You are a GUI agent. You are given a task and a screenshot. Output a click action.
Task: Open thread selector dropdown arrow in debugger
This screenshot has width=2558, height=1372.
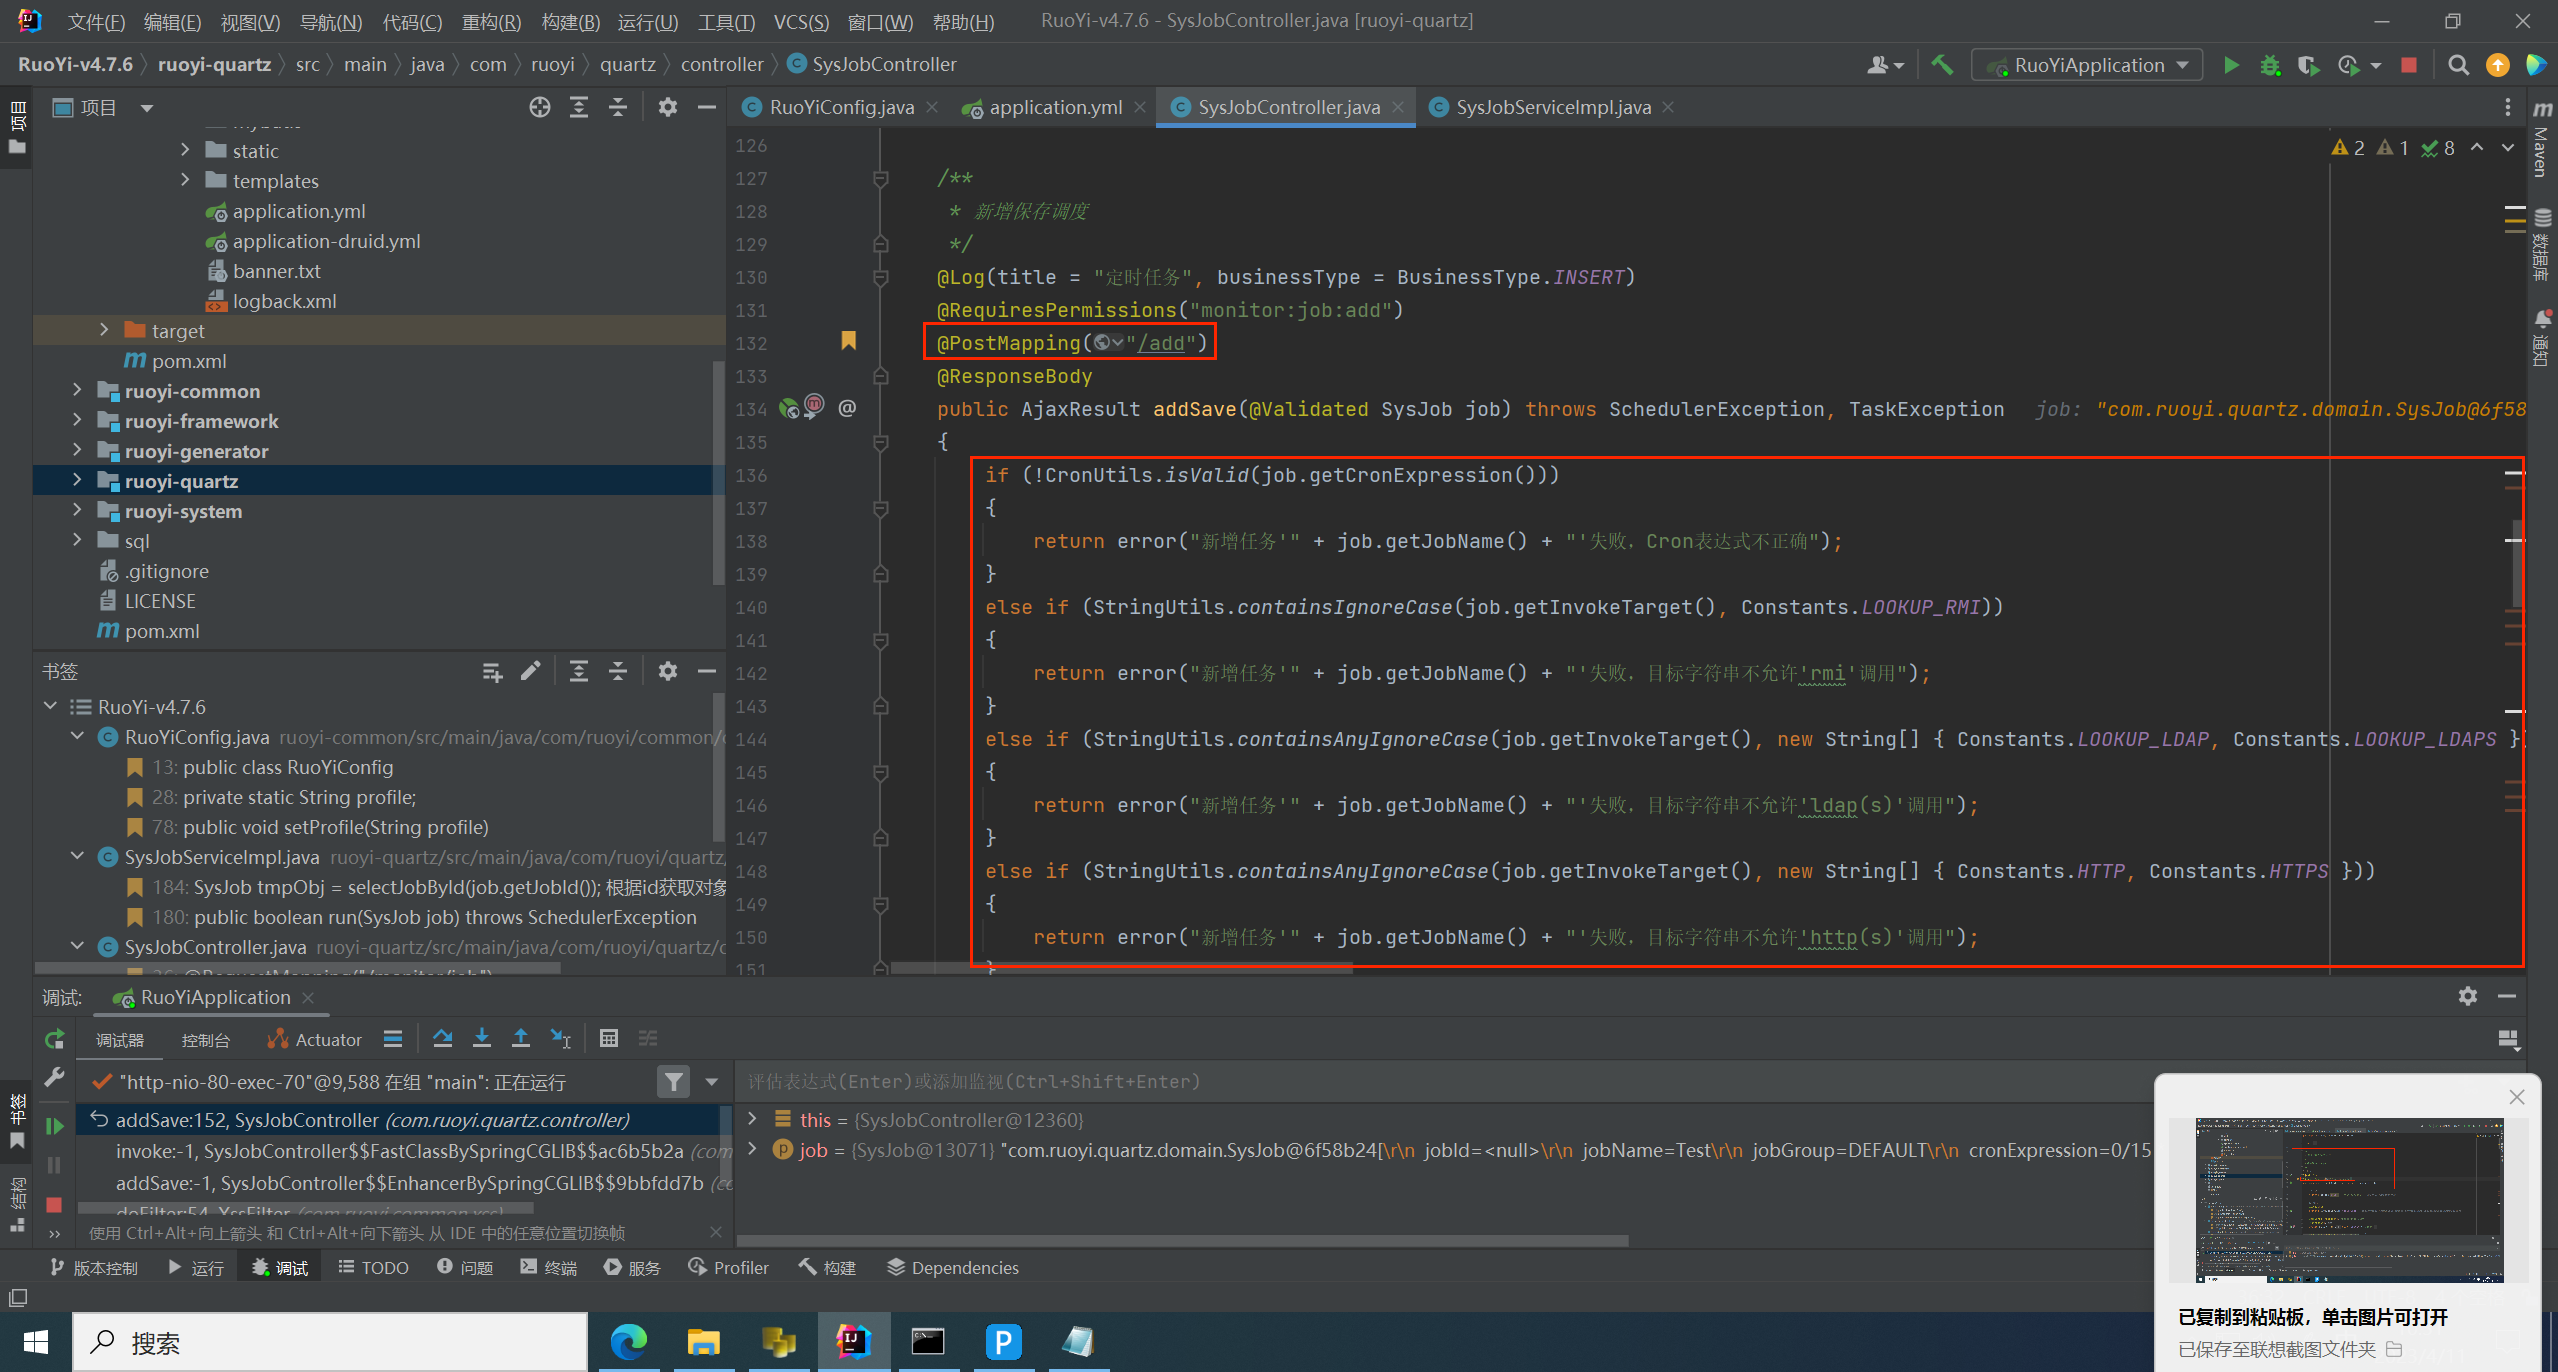(x=712, y=1081)
